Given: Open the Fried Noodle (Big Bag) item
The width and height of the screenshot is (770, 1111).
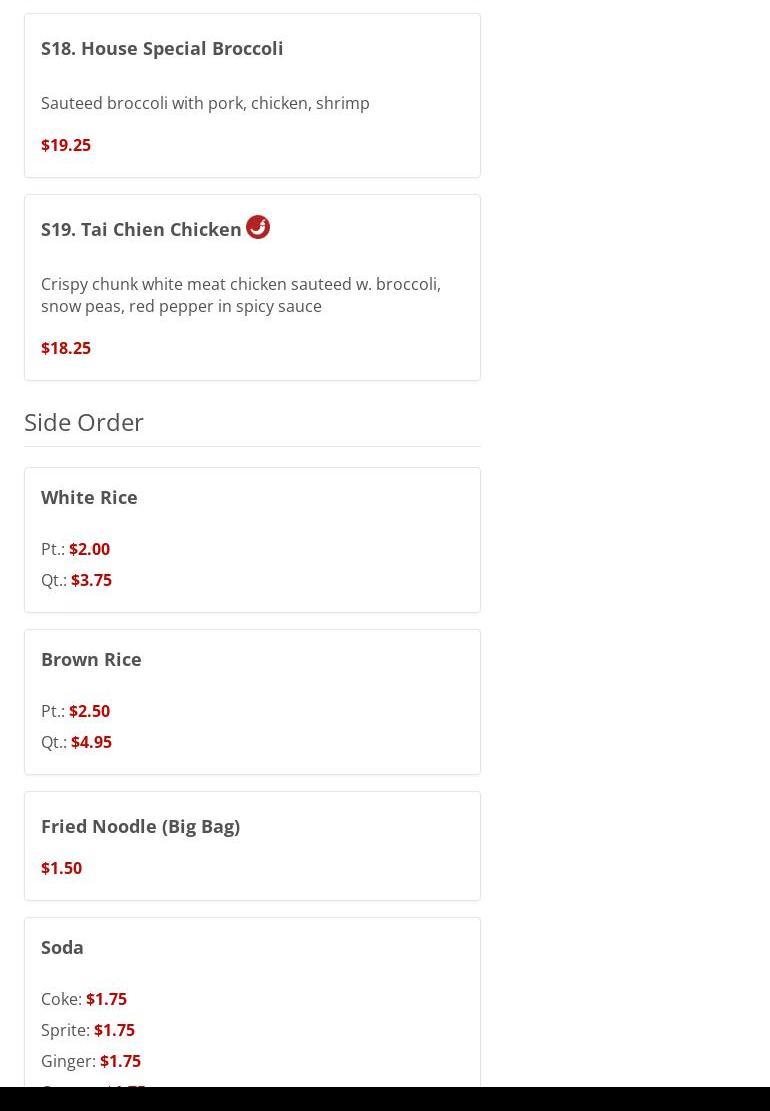Looking at the screenshot, I should 140,826.
